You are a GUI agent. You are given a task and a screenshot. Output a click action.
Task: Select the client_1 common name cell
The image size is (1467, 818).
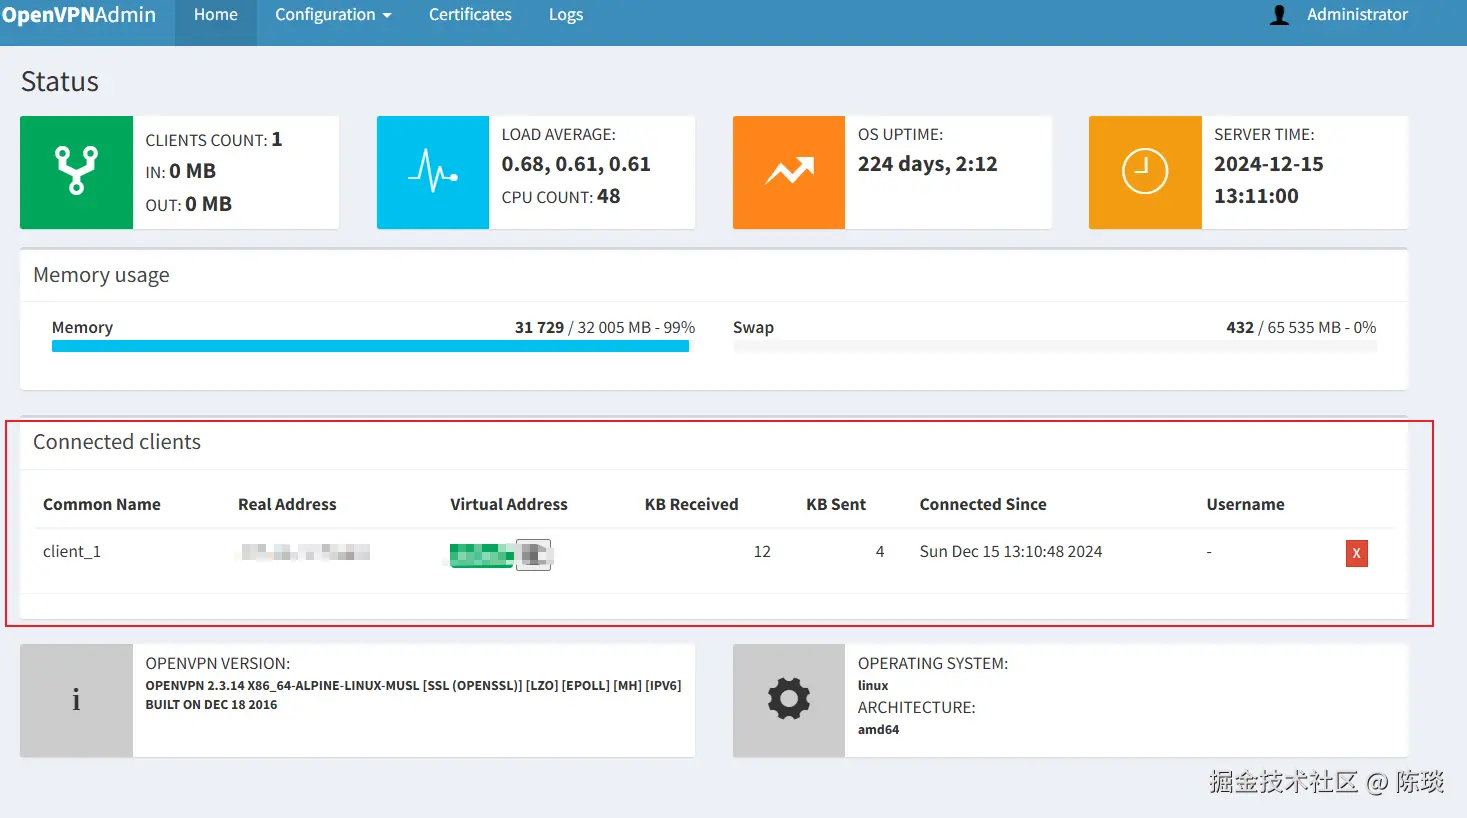coord(72,552)
